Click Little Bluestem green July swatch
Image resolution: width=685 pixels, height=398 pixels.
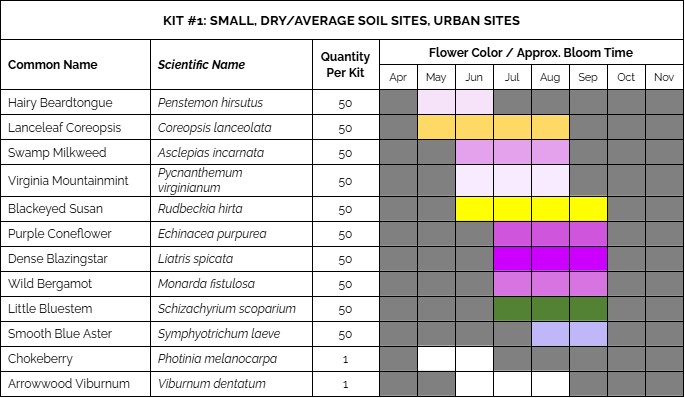(x=512, y=308)
